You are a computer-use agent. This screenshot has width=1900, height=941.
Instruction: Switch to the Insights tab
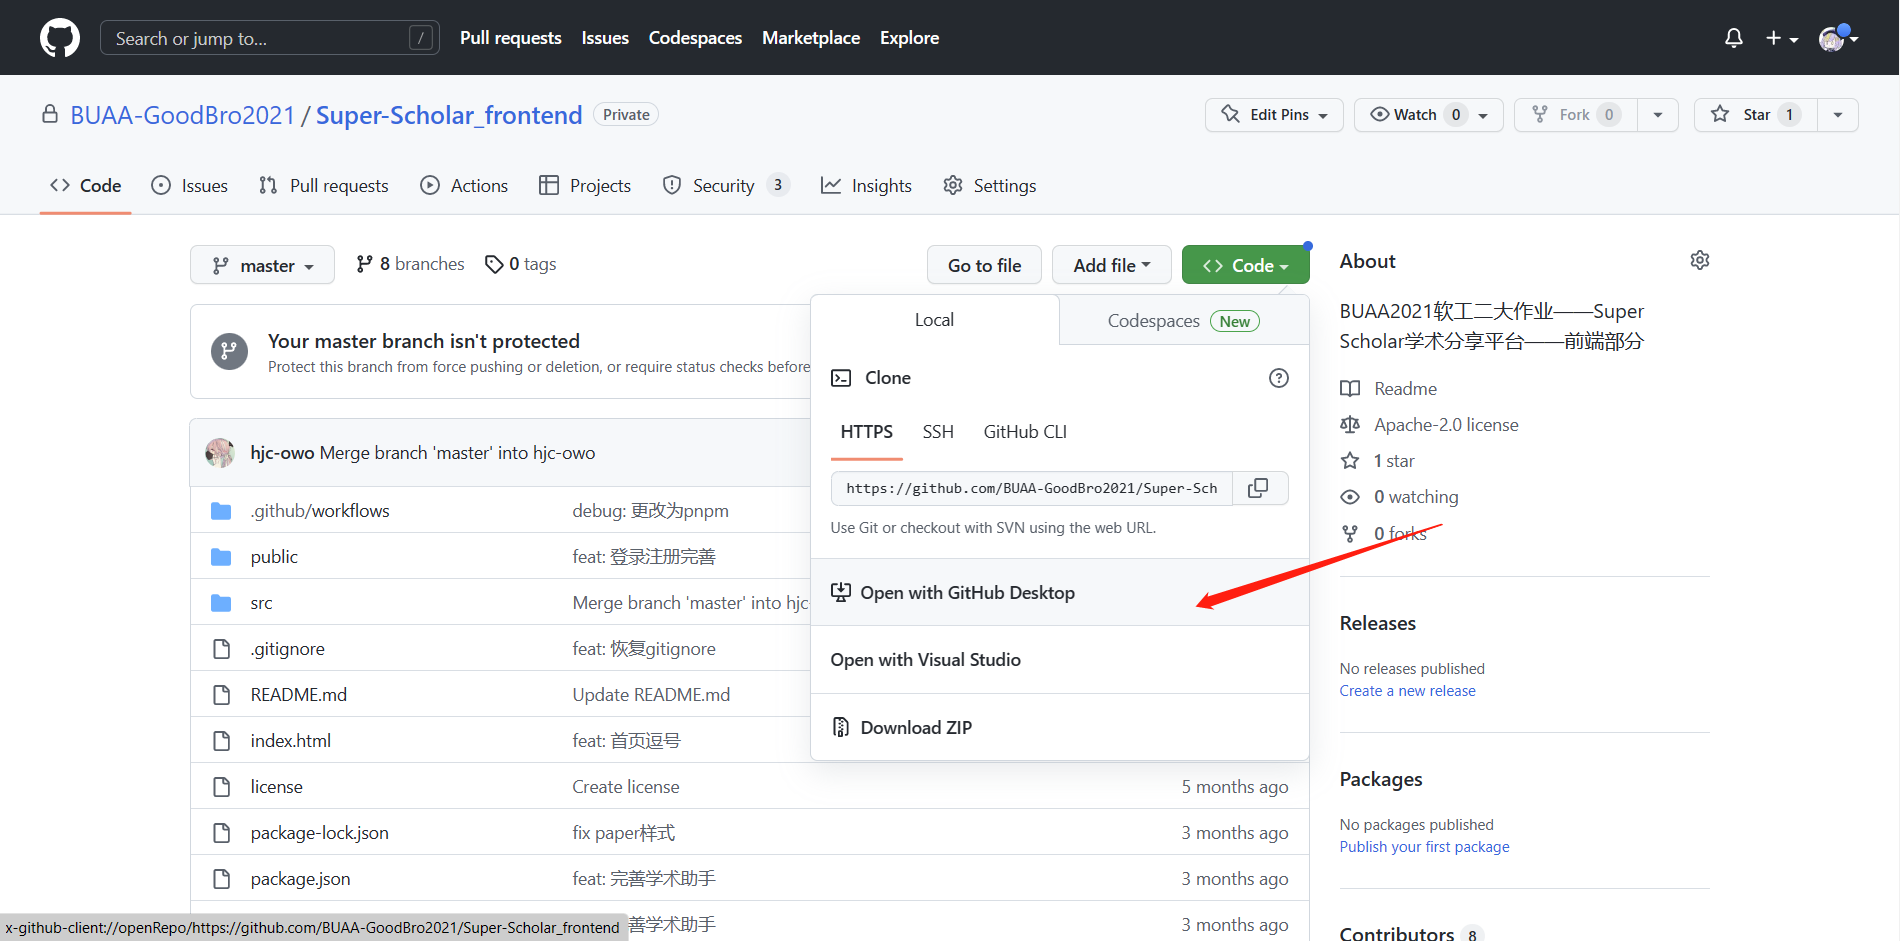click(866, 186)
